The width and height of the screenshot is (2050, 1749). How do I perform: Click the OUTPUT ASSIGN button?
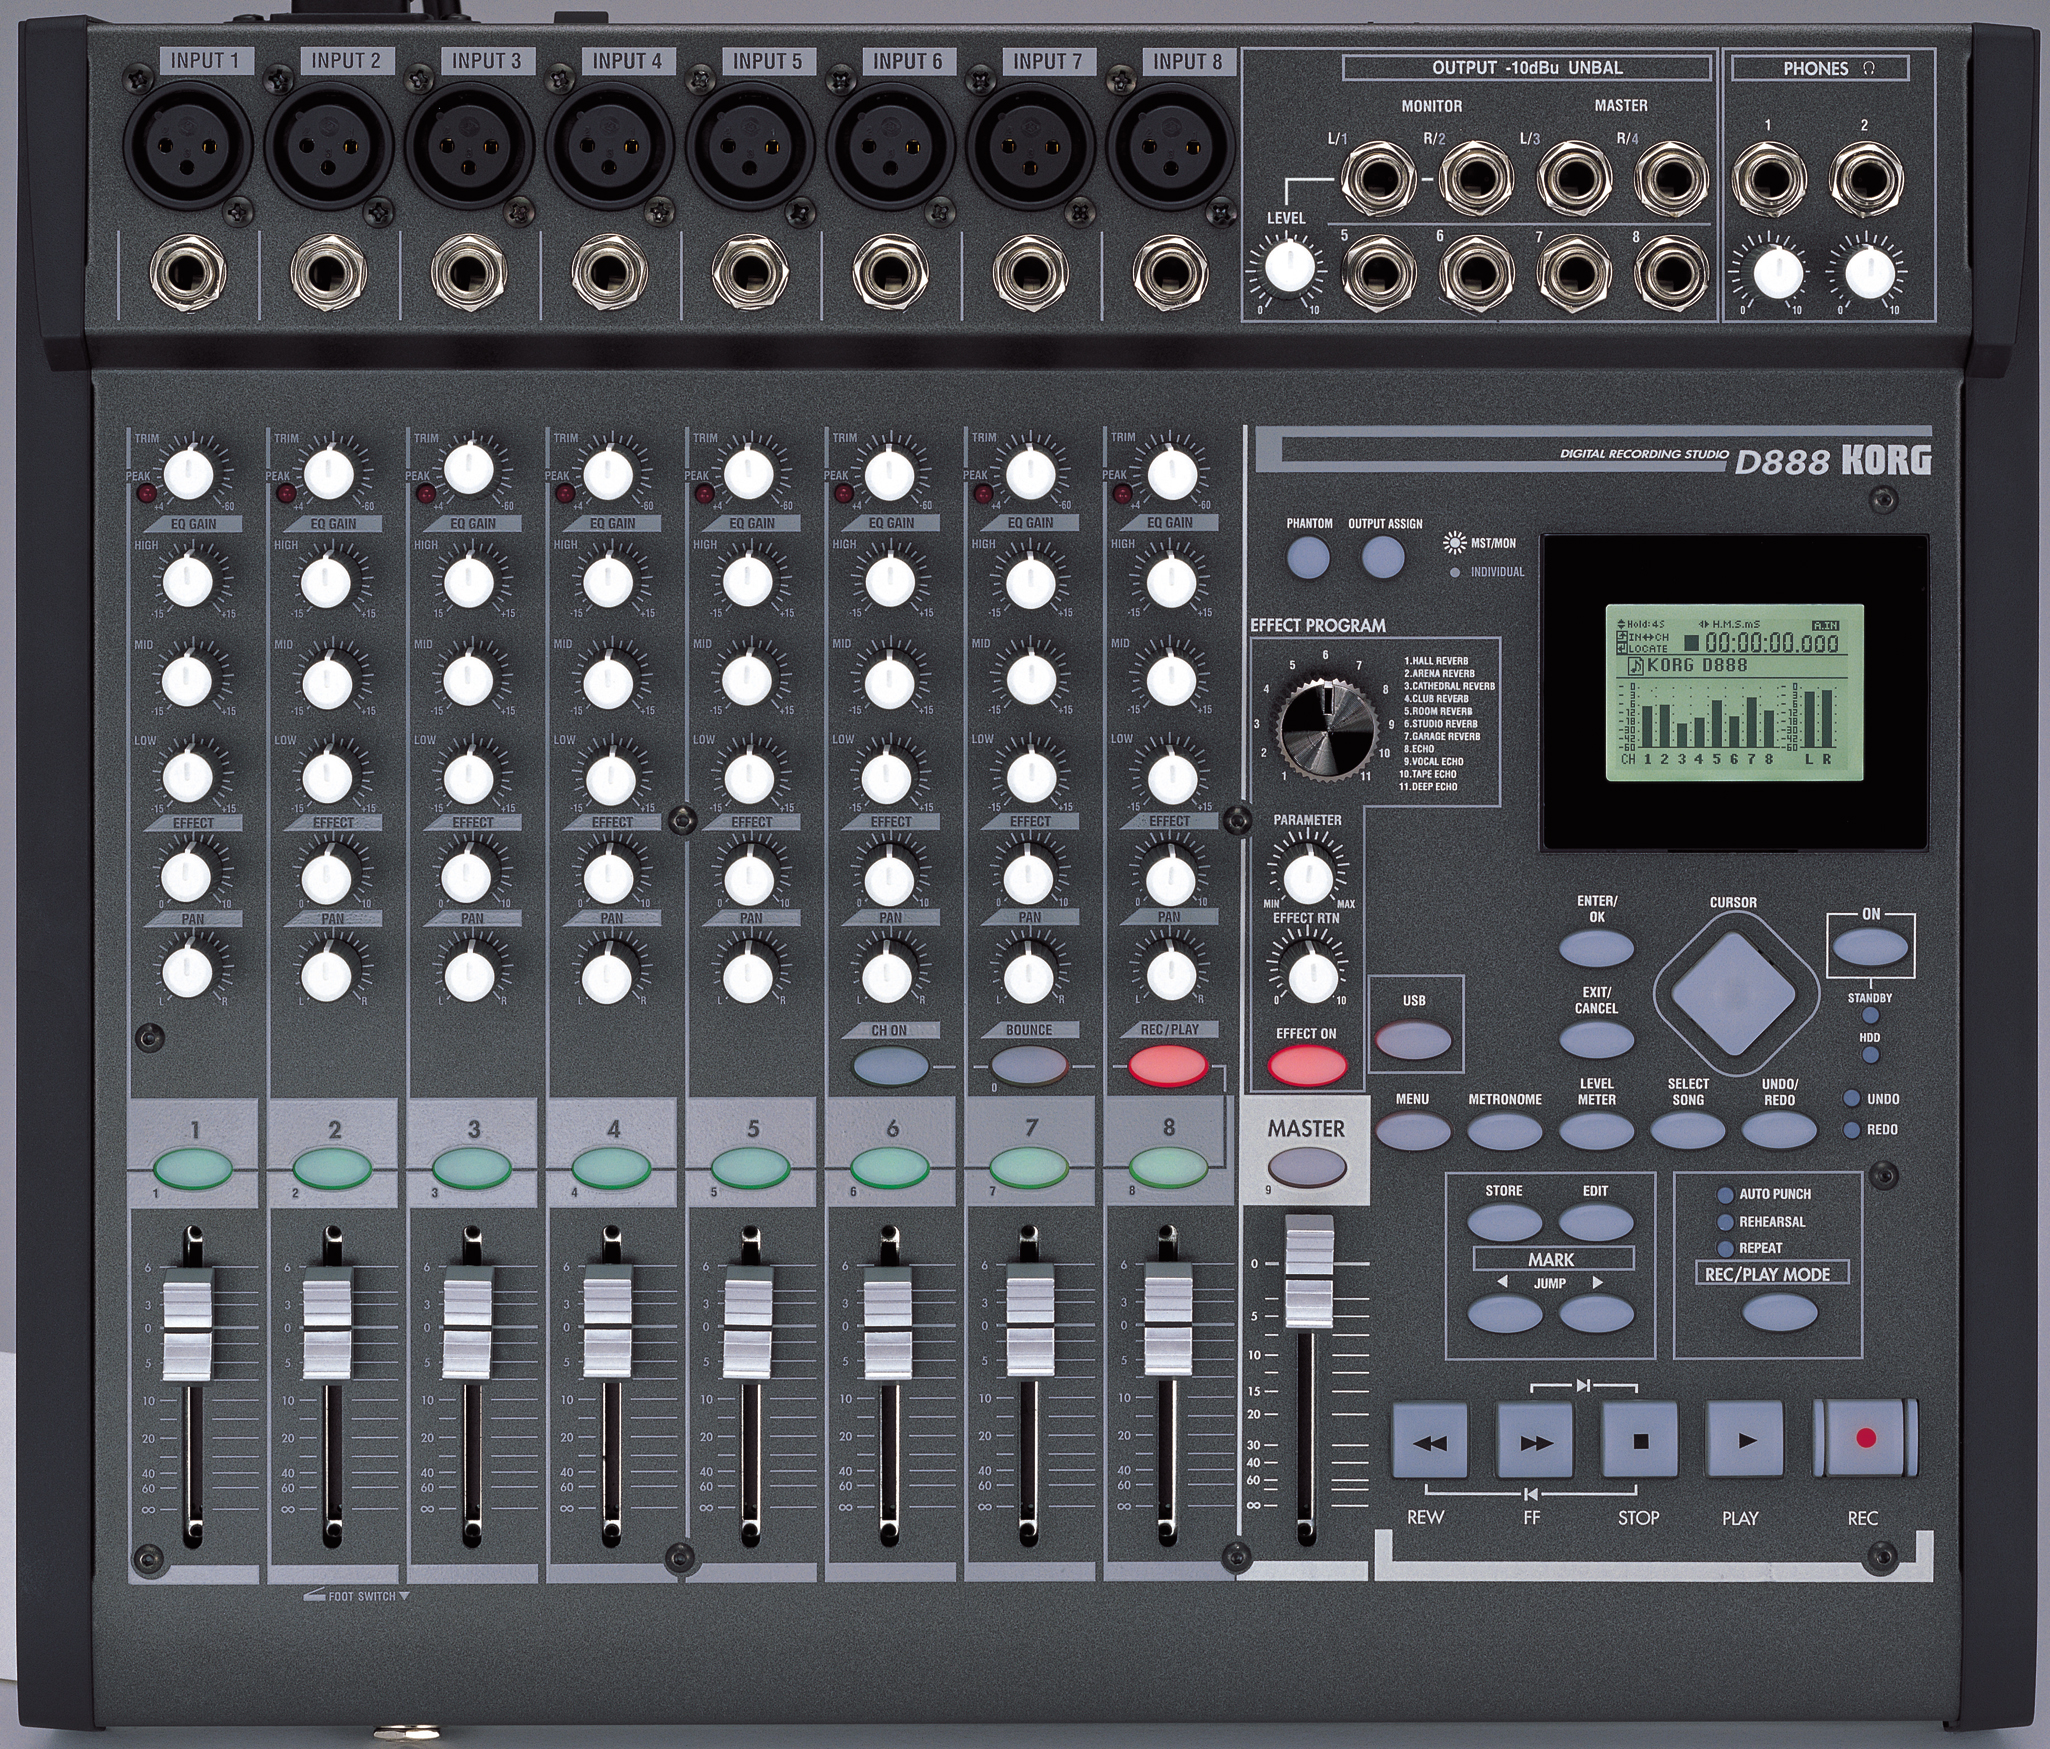tap(1384, 557)
